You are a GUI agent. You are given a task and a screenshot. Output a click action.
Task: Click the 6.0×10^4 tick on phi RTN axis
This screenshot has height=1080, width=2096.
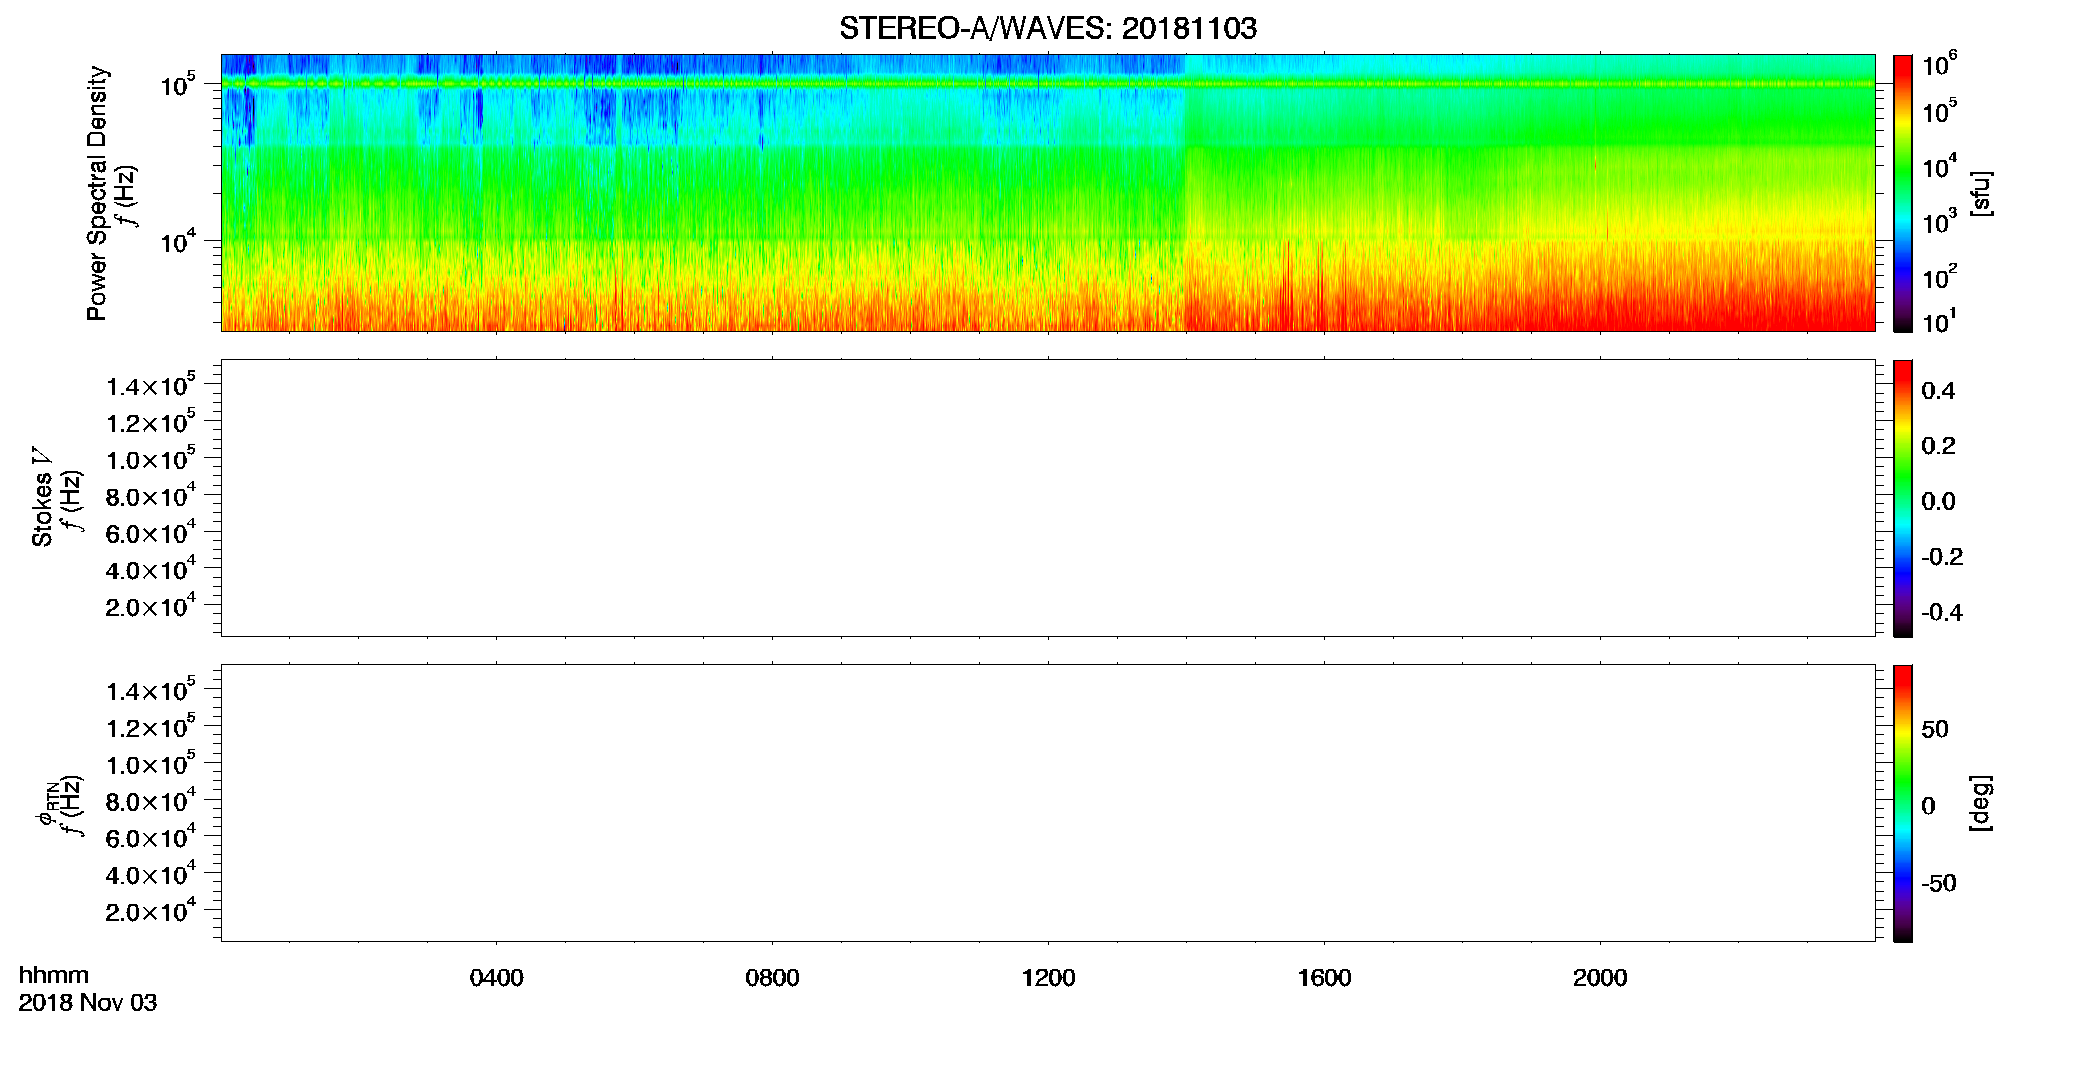tap(150, 837)
